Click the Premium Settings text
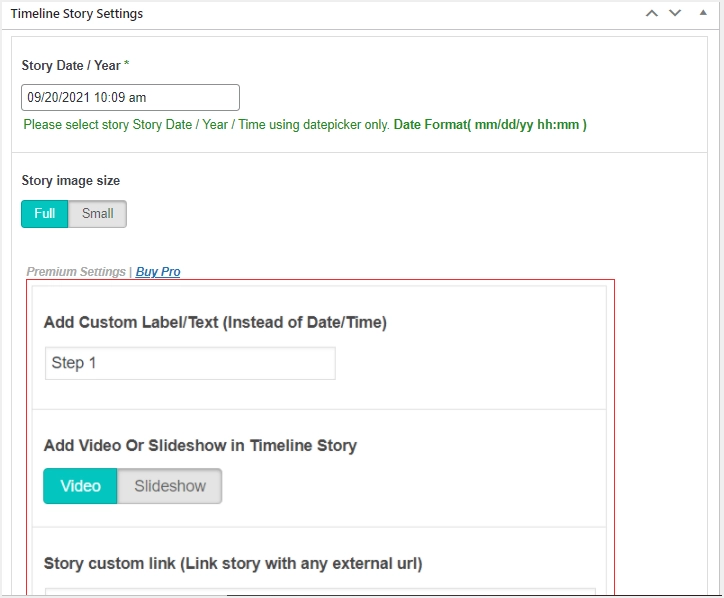The height and width of the screenshot is (598, 724). 76,272
